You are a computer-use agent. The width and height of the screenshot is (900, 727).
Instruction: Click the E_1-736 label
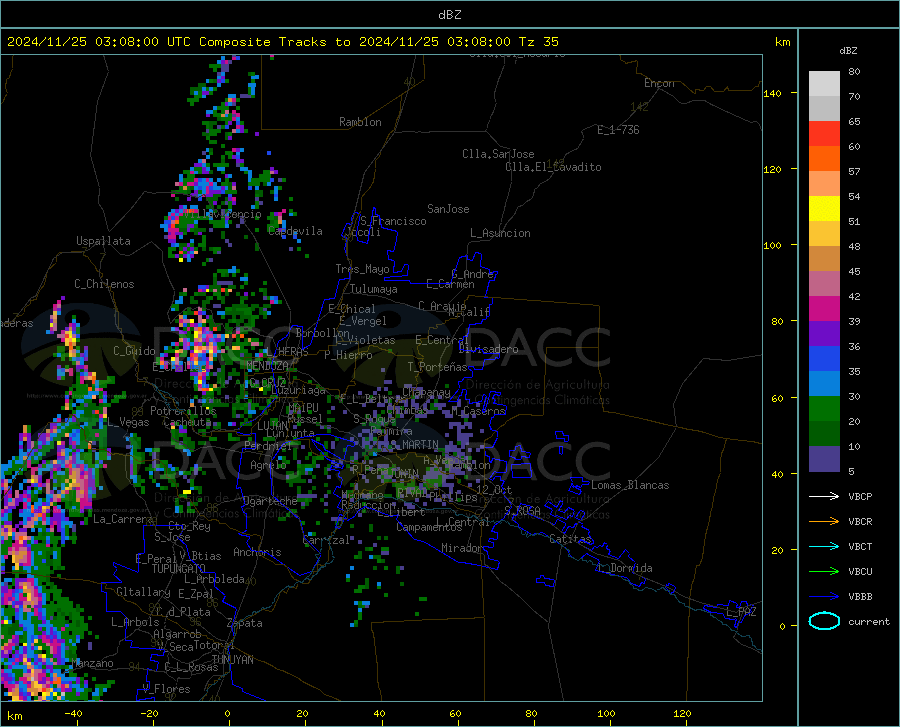point(618,130)
